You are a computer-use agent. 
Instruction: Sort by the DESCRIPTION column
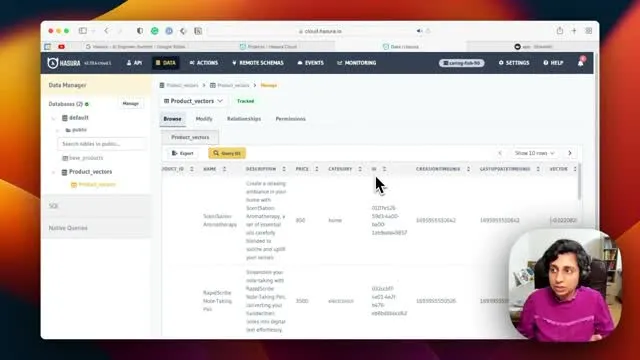266,169
